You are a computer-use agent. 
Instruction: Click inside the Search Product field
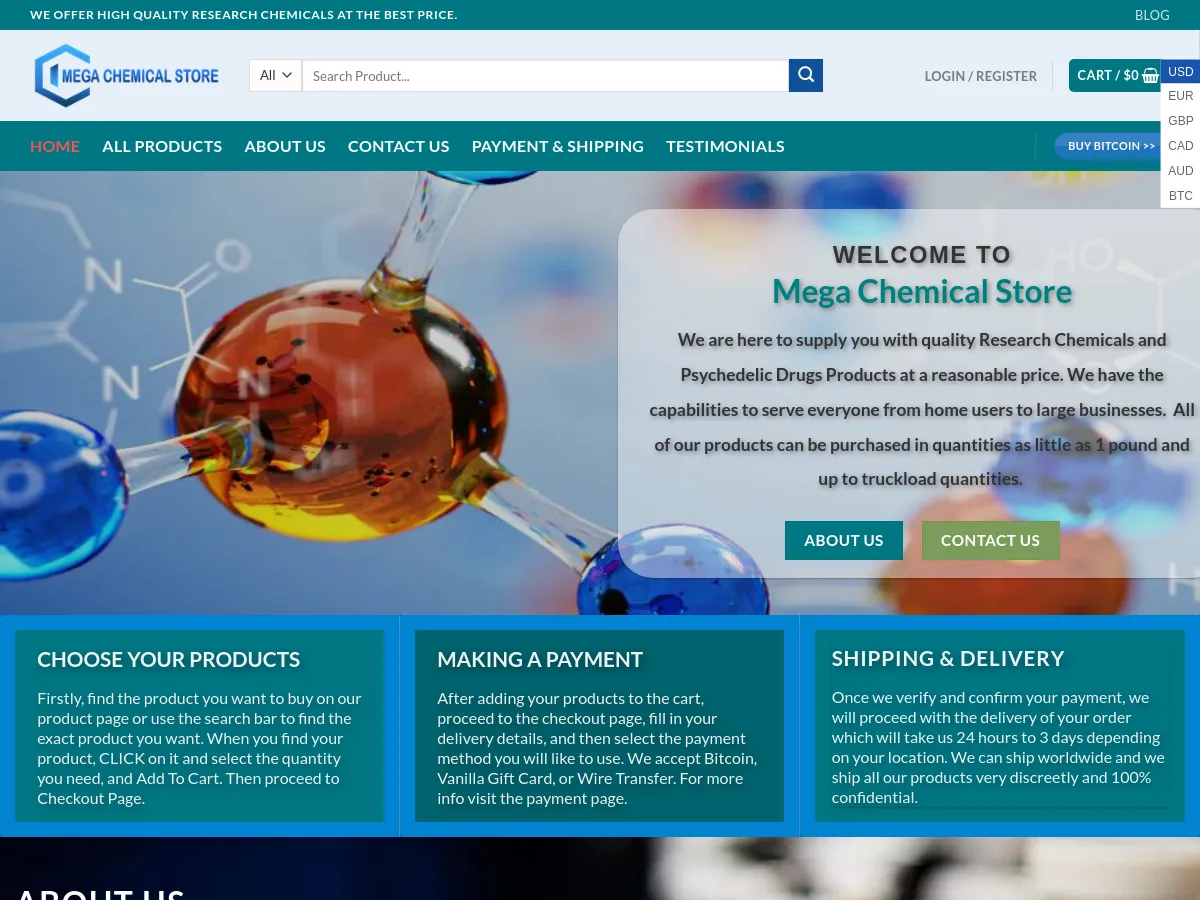point(545,75)
